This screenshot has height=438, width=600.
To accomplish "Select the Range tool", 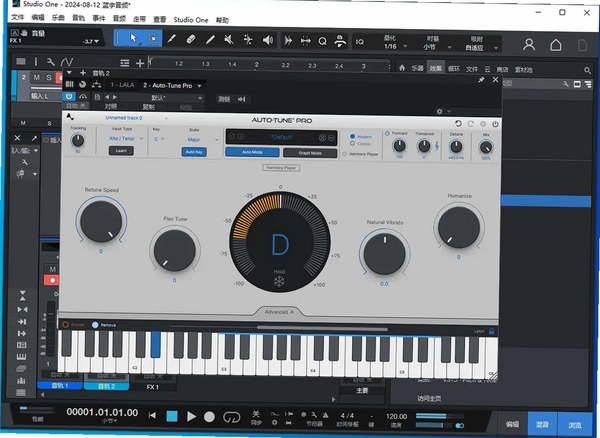I will click(153, 39).
